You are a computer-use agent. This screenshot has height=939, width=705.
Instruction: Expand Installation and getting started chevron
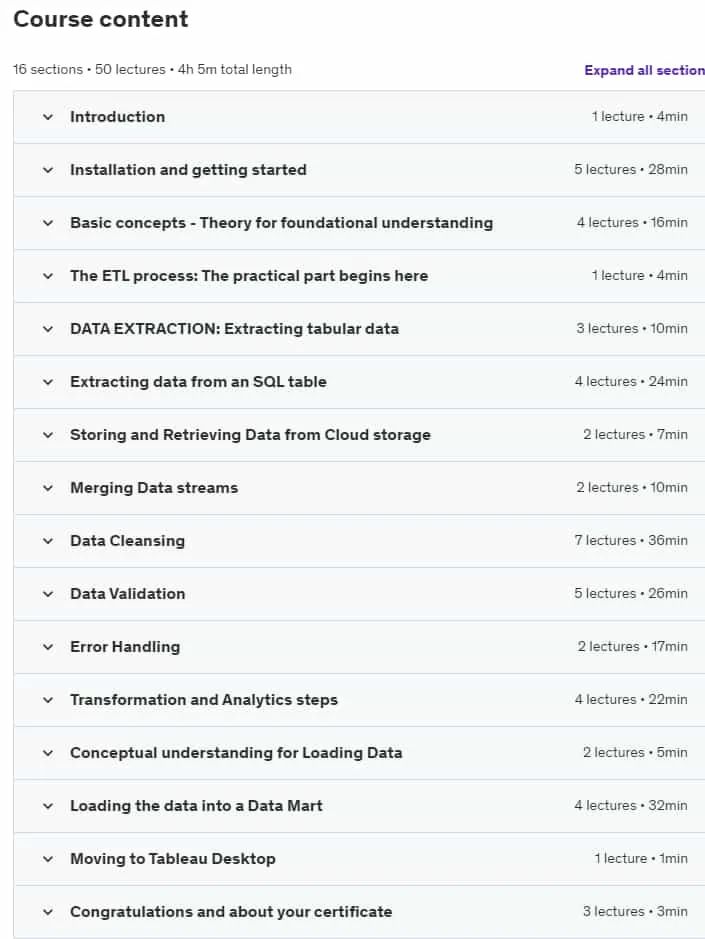48,170
